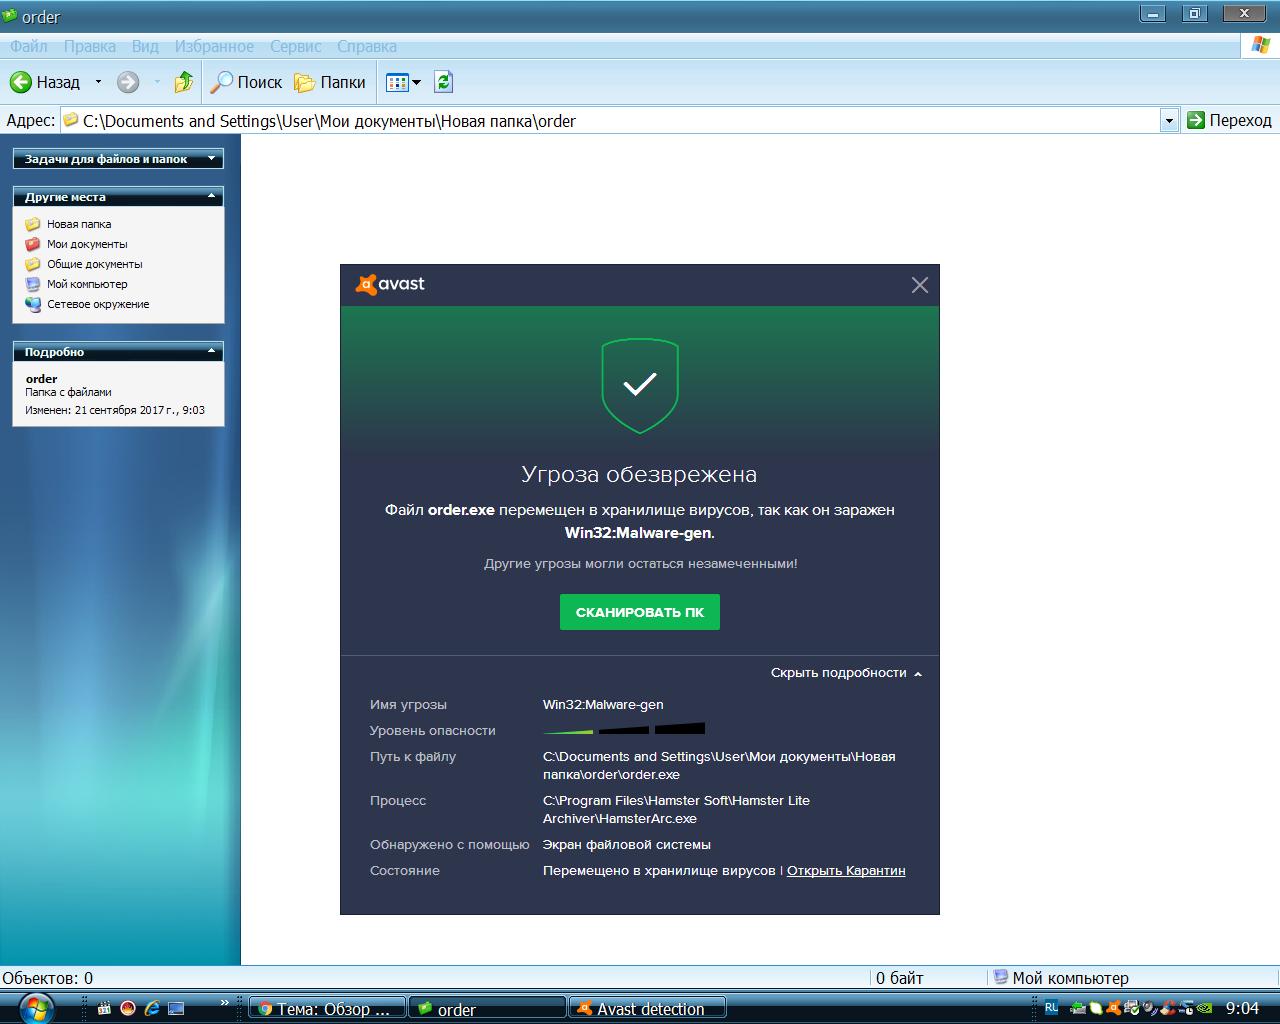1280x1024 pixels.
Task: Click the HamsterArc.exe process path value
Action: pyautogui.click(x=676, y=810)
